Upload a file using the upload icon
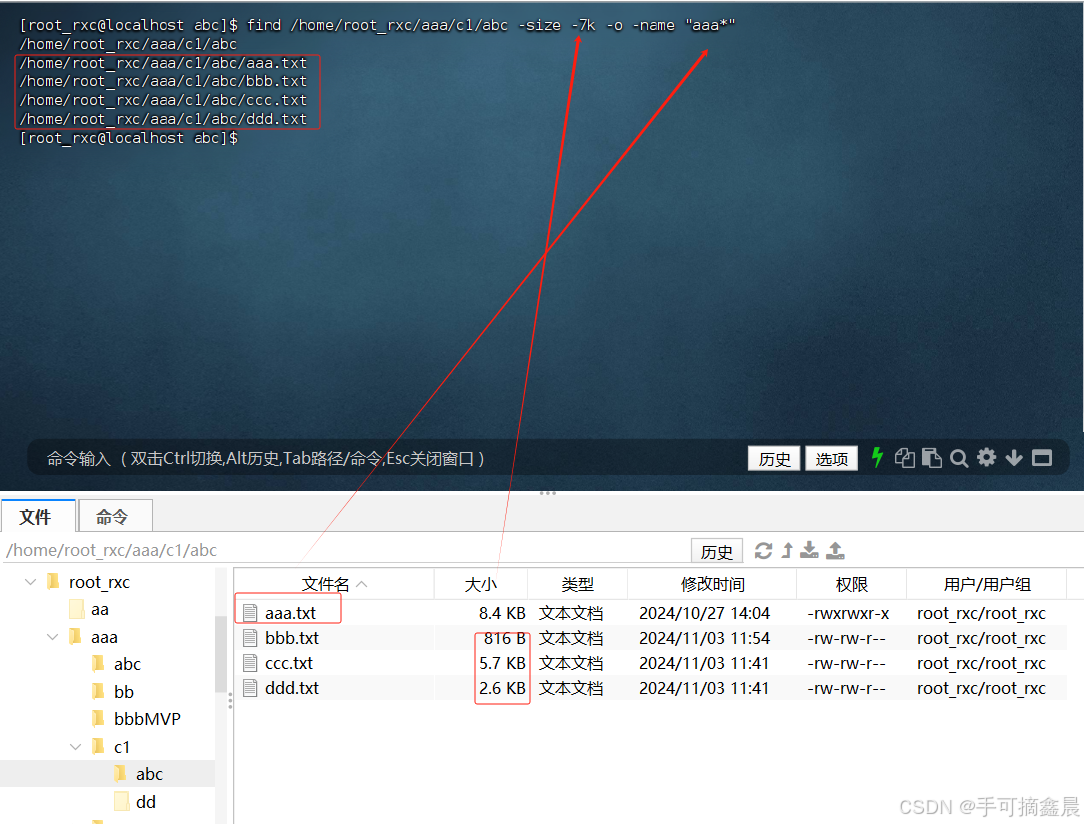This screenshot has height=824, width=1084. (835, 550)
